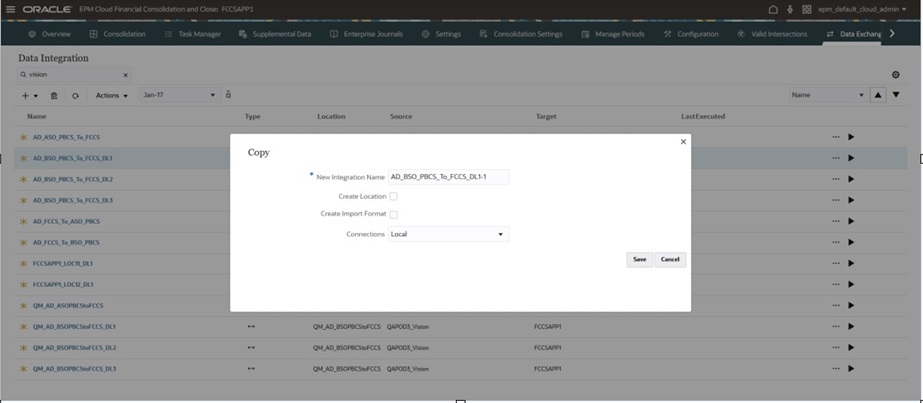Image resolution: width=923 pixels, height=403 pixels.
Task: Open the navigation flow grid icon
Action: click(806, 9)
